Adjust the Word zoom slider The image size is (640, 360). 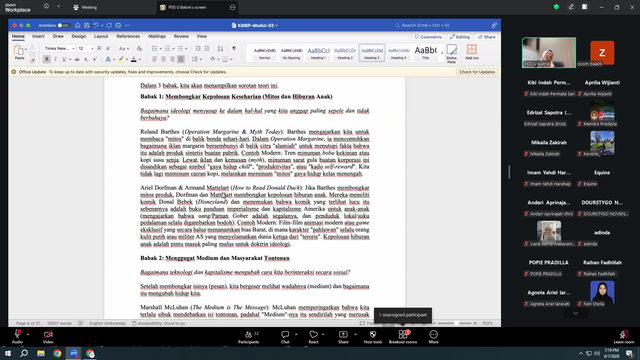click(456, 323)
